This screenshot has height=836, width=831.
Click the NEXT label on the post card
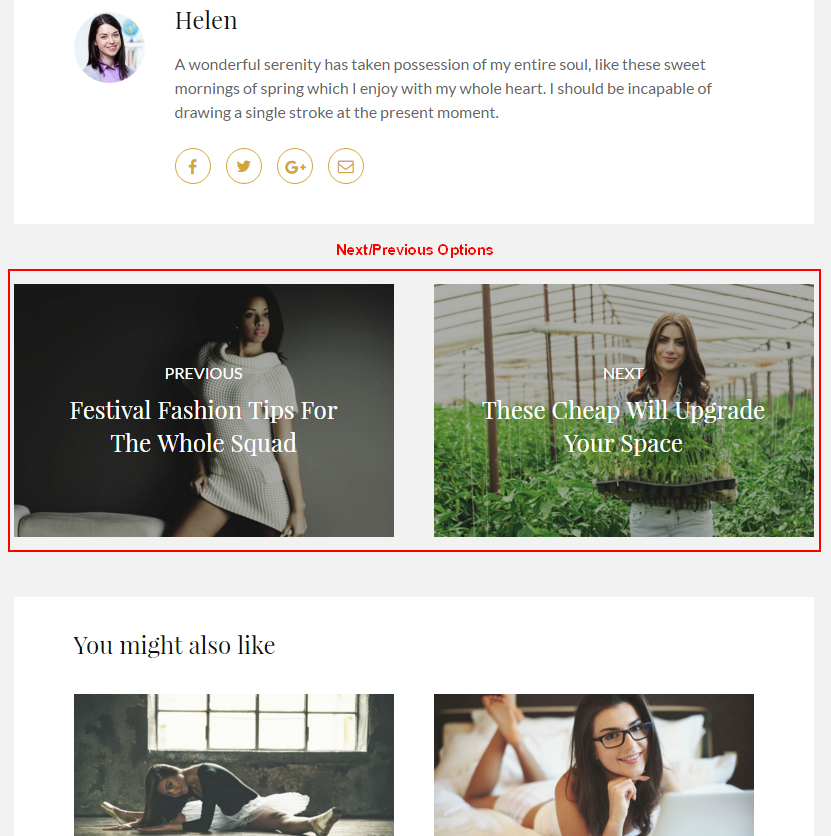(623, 374)
